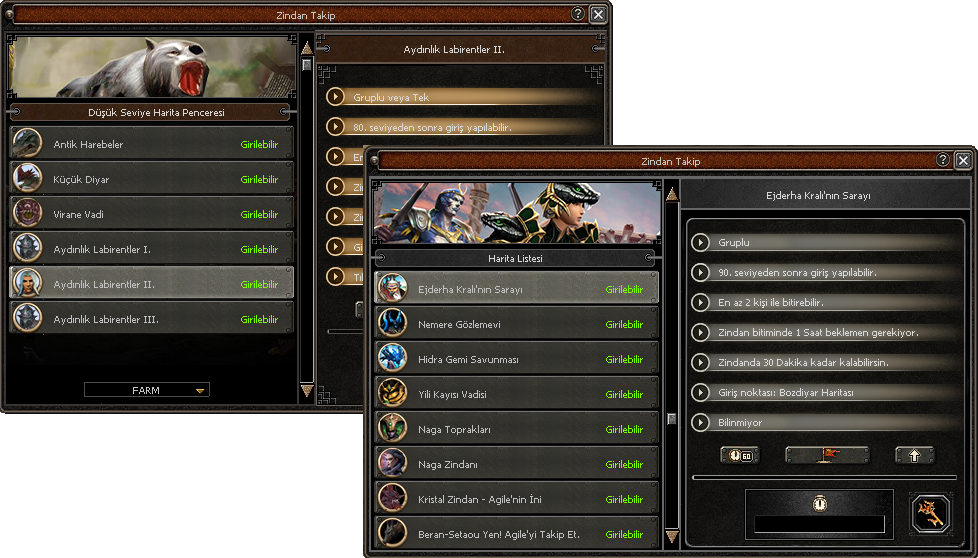978x558 pixels.
Task: Click the dungeon list scrollbar handle
Action: 672,419
